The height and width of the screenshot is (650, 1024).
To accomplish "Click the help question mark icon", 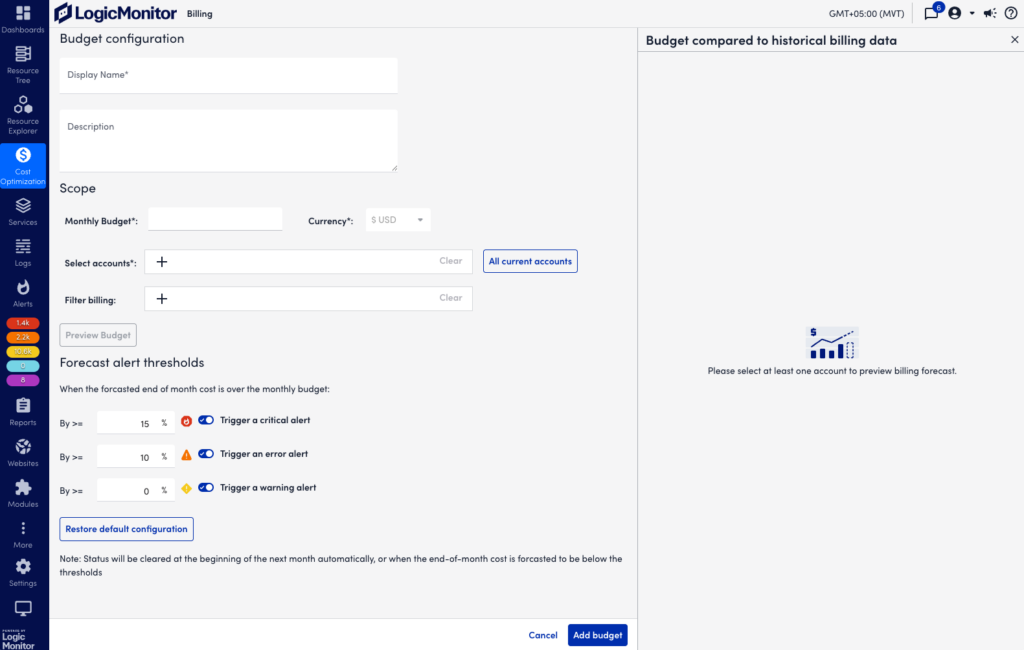I will coord(1010,12).
